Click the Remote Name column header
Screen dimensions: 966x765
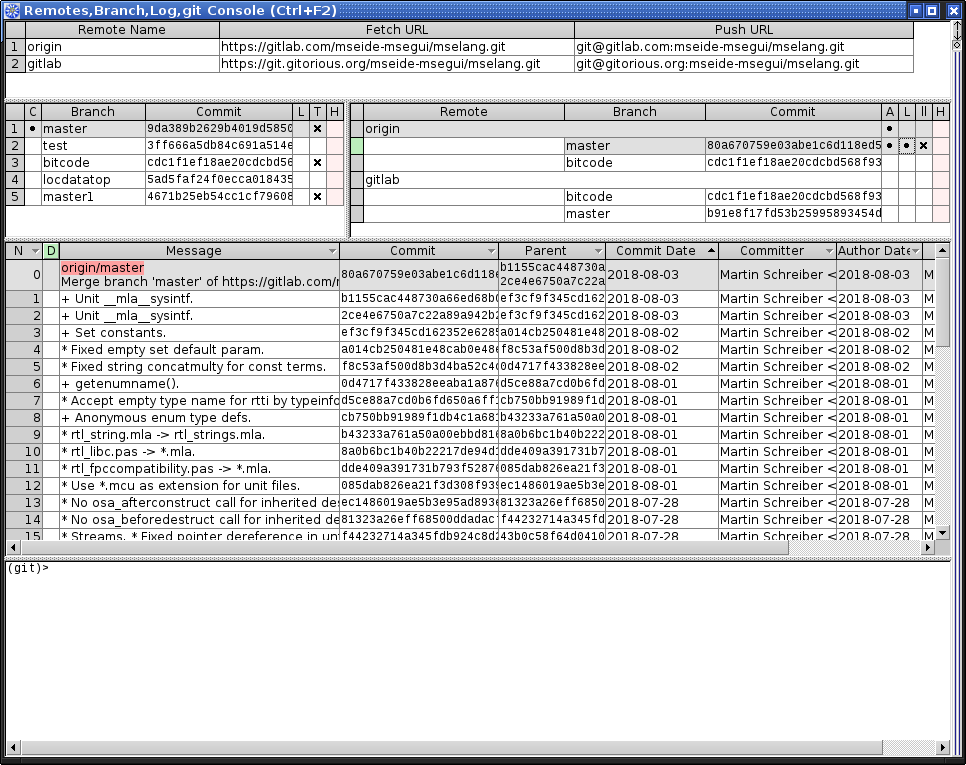pyautogui.click(x=122, y=30)
